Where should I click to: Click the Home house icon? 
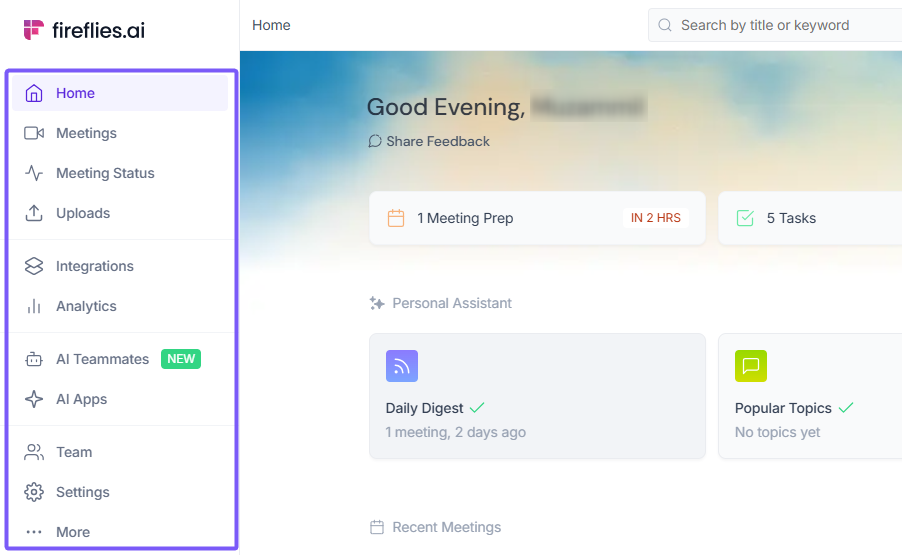click(x=34, y=93)
